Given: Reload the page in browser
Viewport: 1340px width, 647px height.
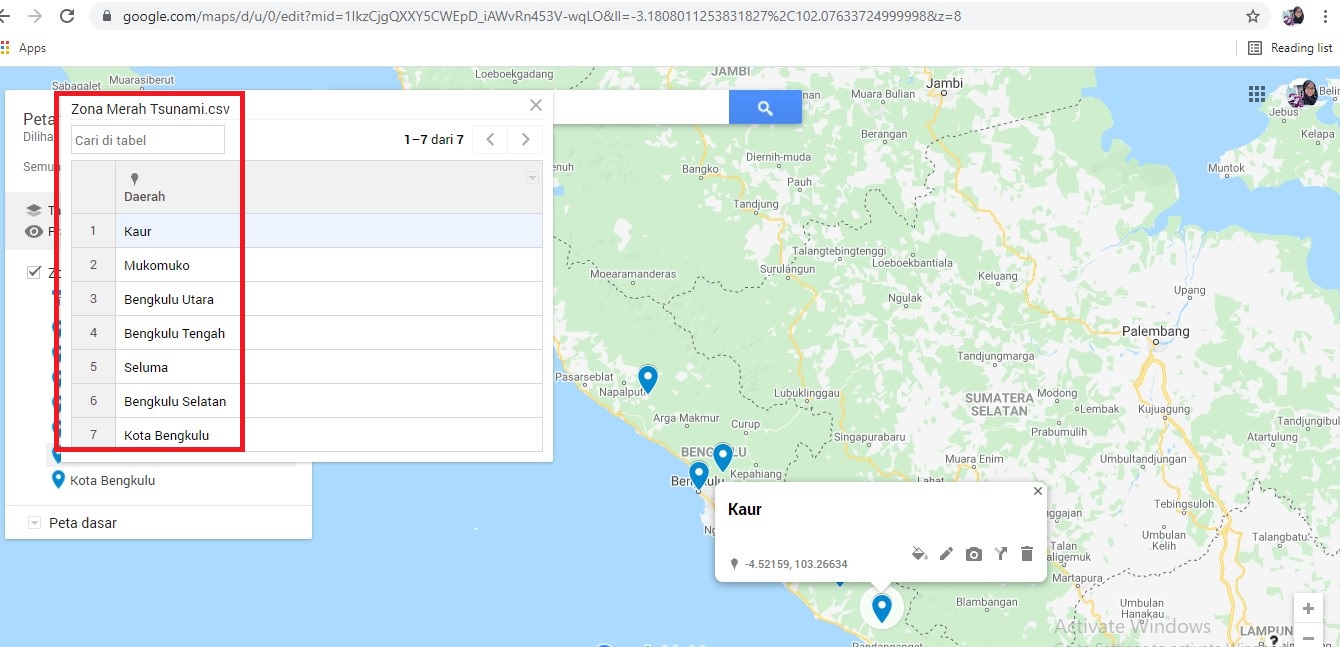Looking at the screenshot, I should point(67,16).
